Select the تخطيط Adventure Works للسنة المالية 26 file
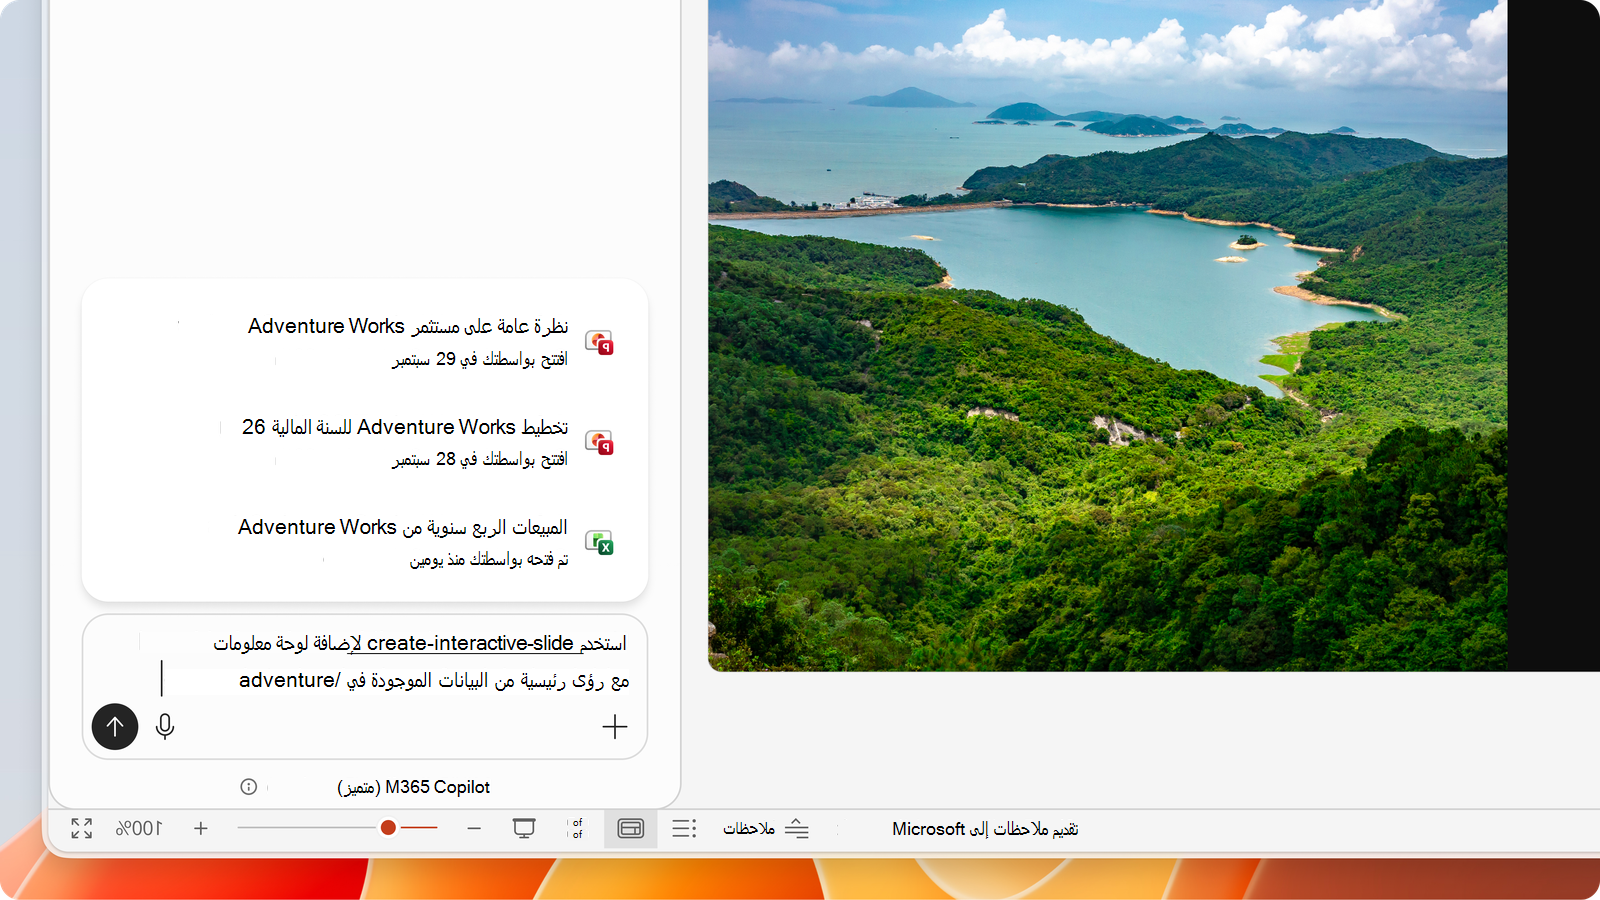This screenshot has width=1600, height=900. click(365, 441)
